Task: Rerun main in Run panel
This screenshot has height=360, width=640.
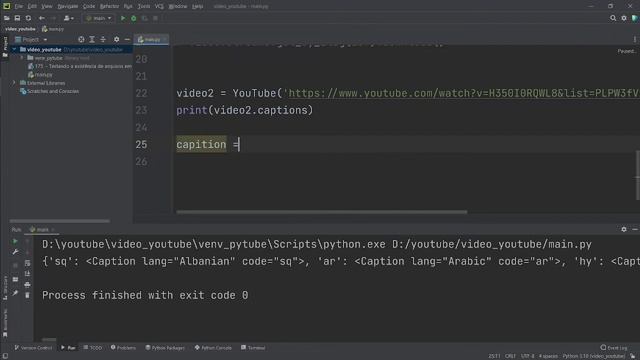Action: click(x=15, y=241)
